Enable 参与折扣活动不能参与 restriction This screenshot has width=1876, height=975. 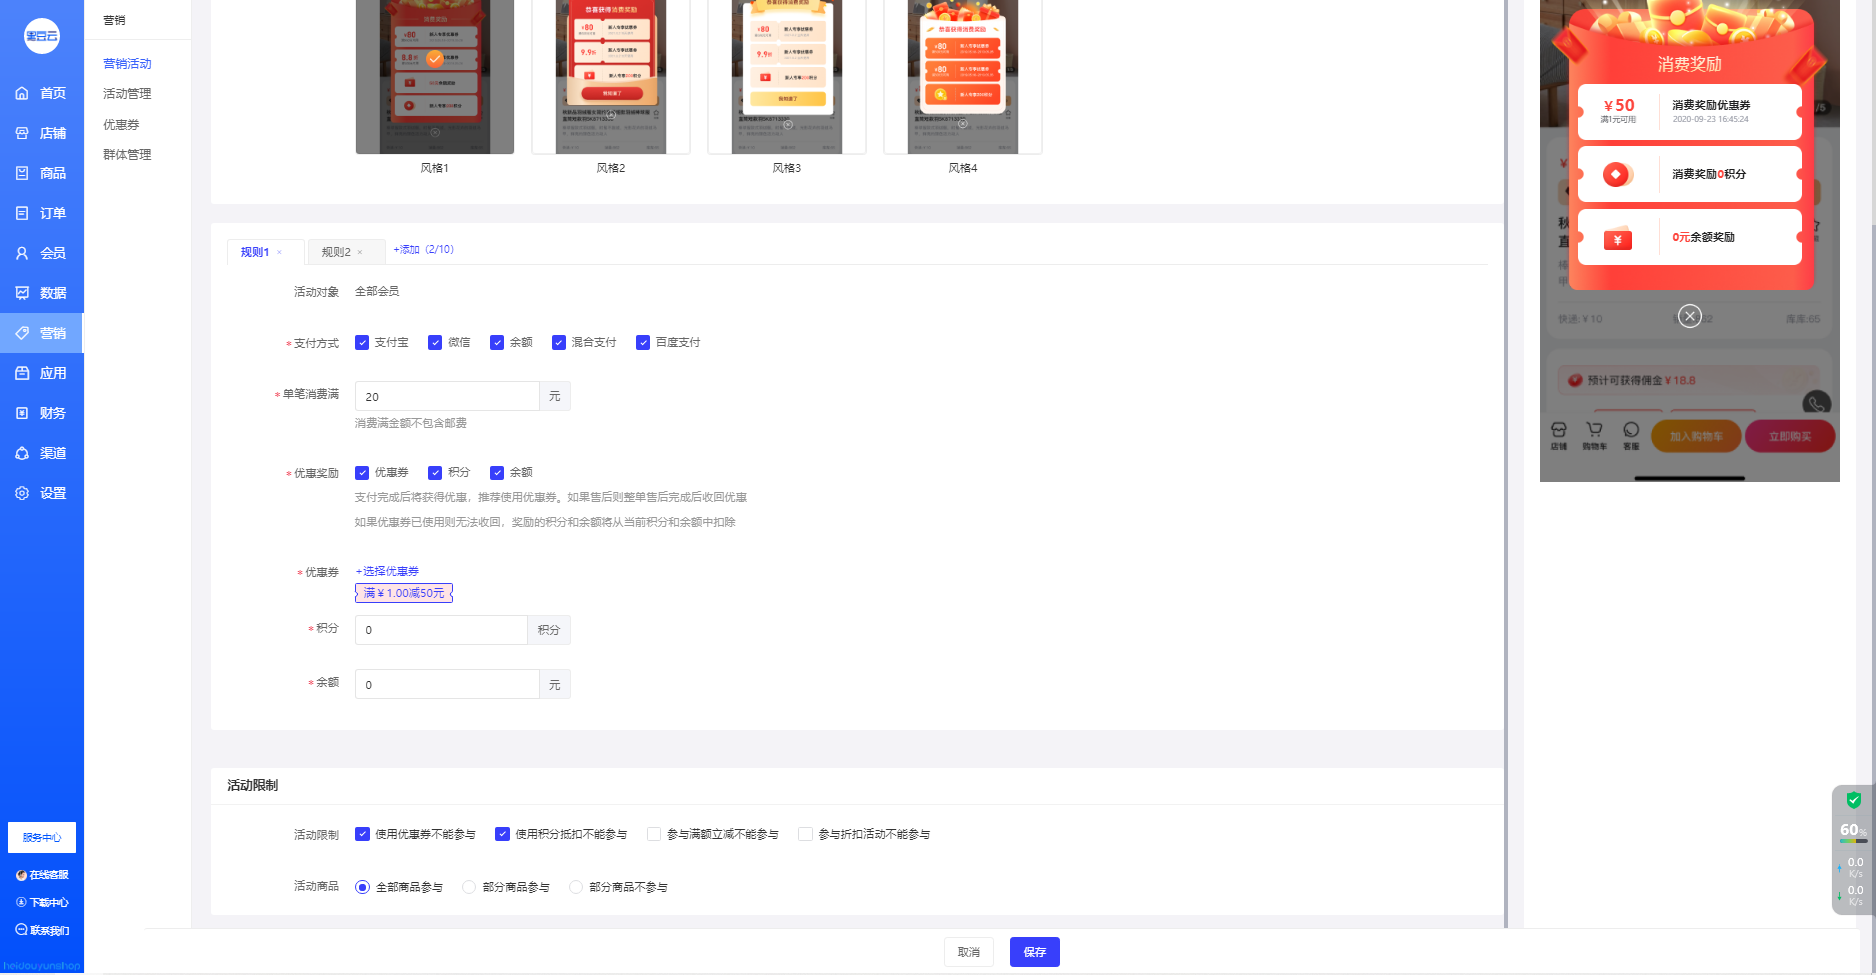point(805,834)
